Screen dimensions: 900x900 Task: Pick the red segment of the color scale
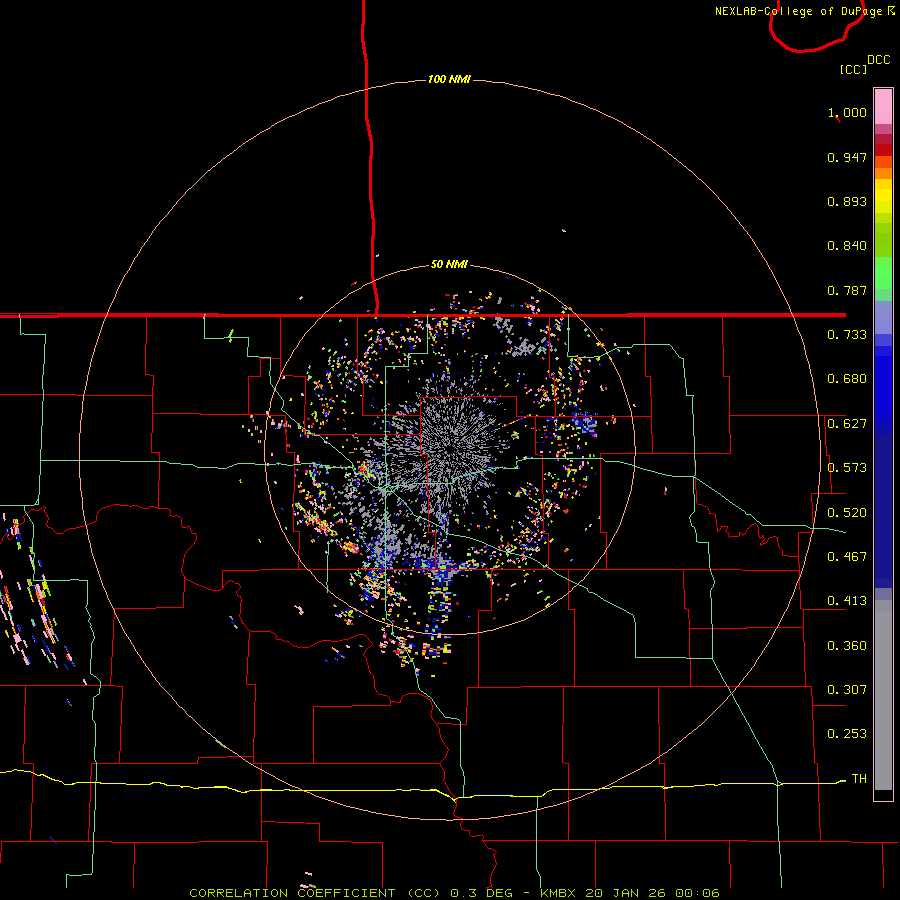883,150
